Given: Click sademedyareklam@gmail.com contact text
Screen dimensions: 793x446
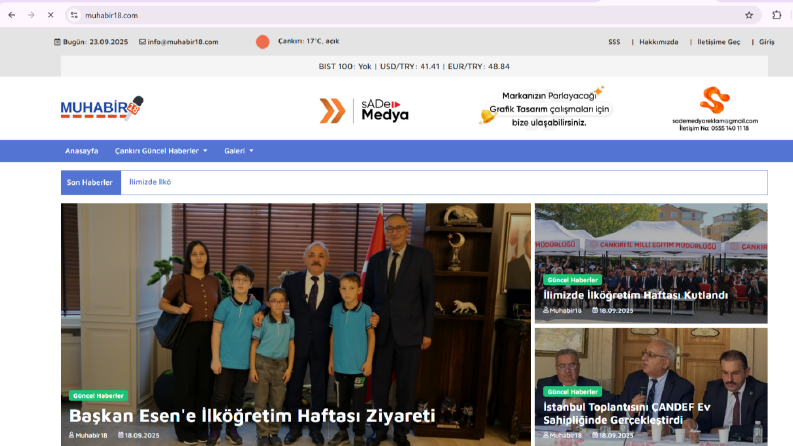Looking at the screenshot, I should coord(715,121).
